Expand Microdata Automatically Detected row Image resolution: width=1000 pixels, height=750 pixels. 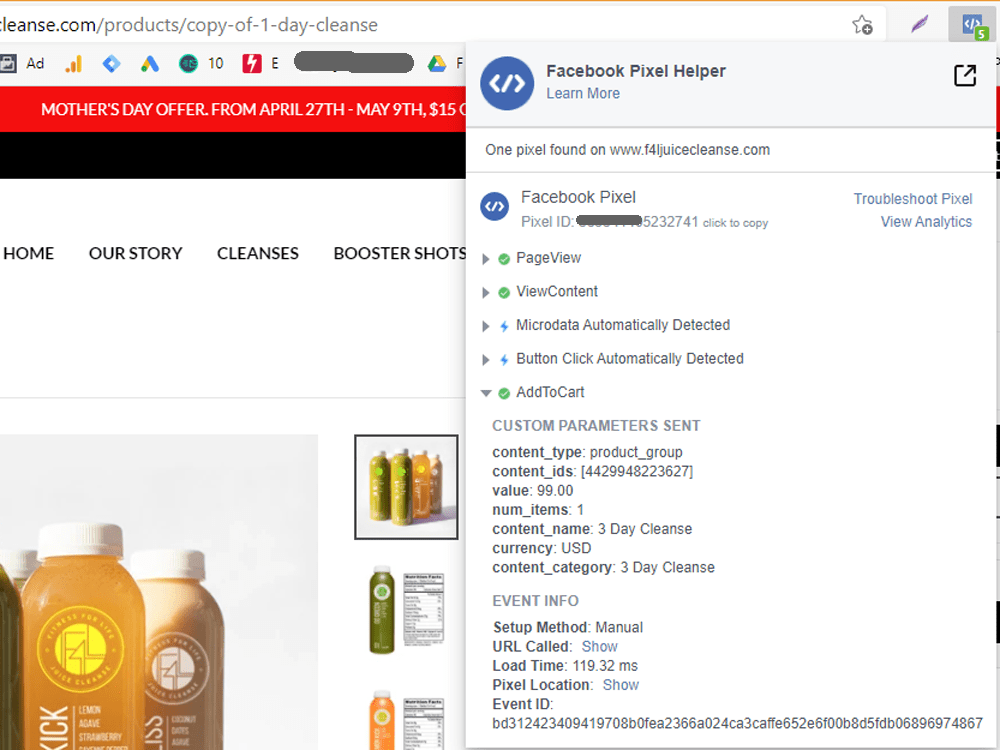[486, 326]
